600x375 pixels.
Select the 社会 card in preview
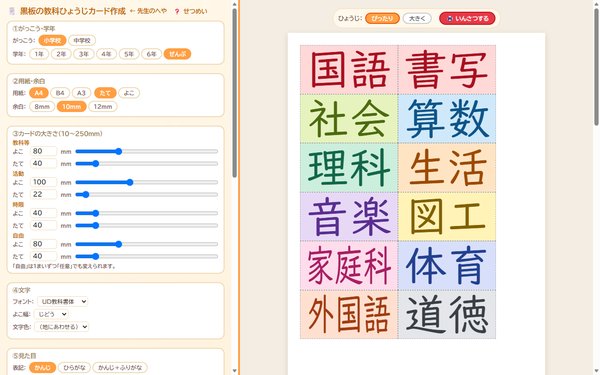pyautogui.click(x=349, y=119)
